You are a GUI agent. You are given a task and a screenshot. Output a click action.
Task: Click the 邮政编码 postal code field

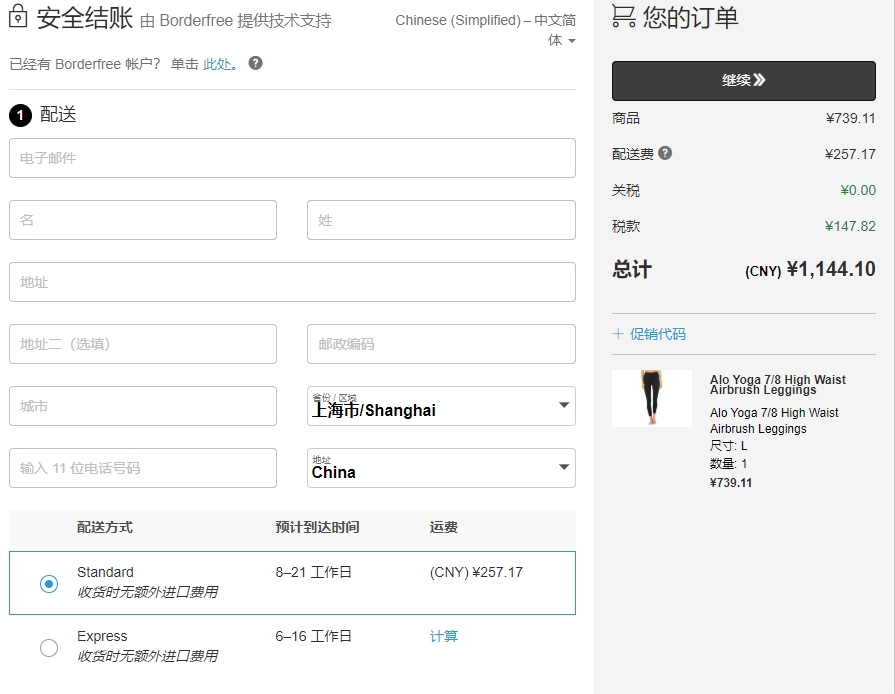tap(441, 344)
